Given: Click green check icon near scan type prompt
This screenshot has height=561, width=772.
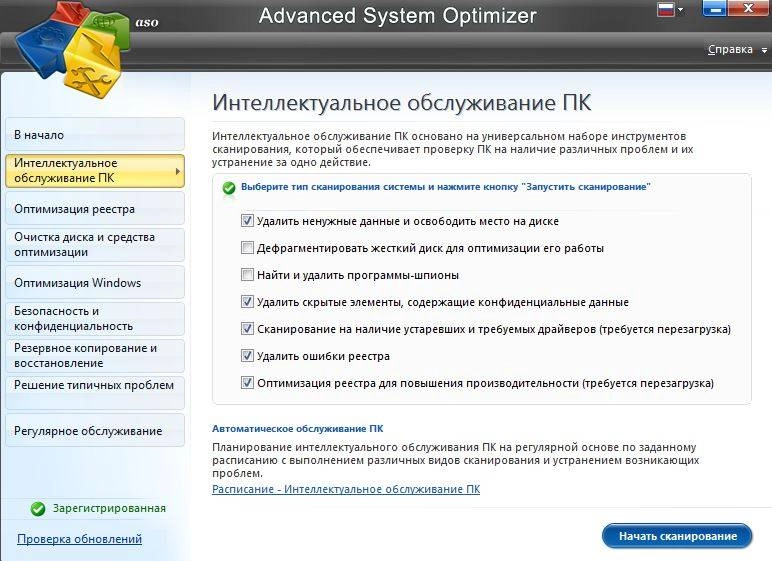Looking at the screenshot, I should coord(229,188).
